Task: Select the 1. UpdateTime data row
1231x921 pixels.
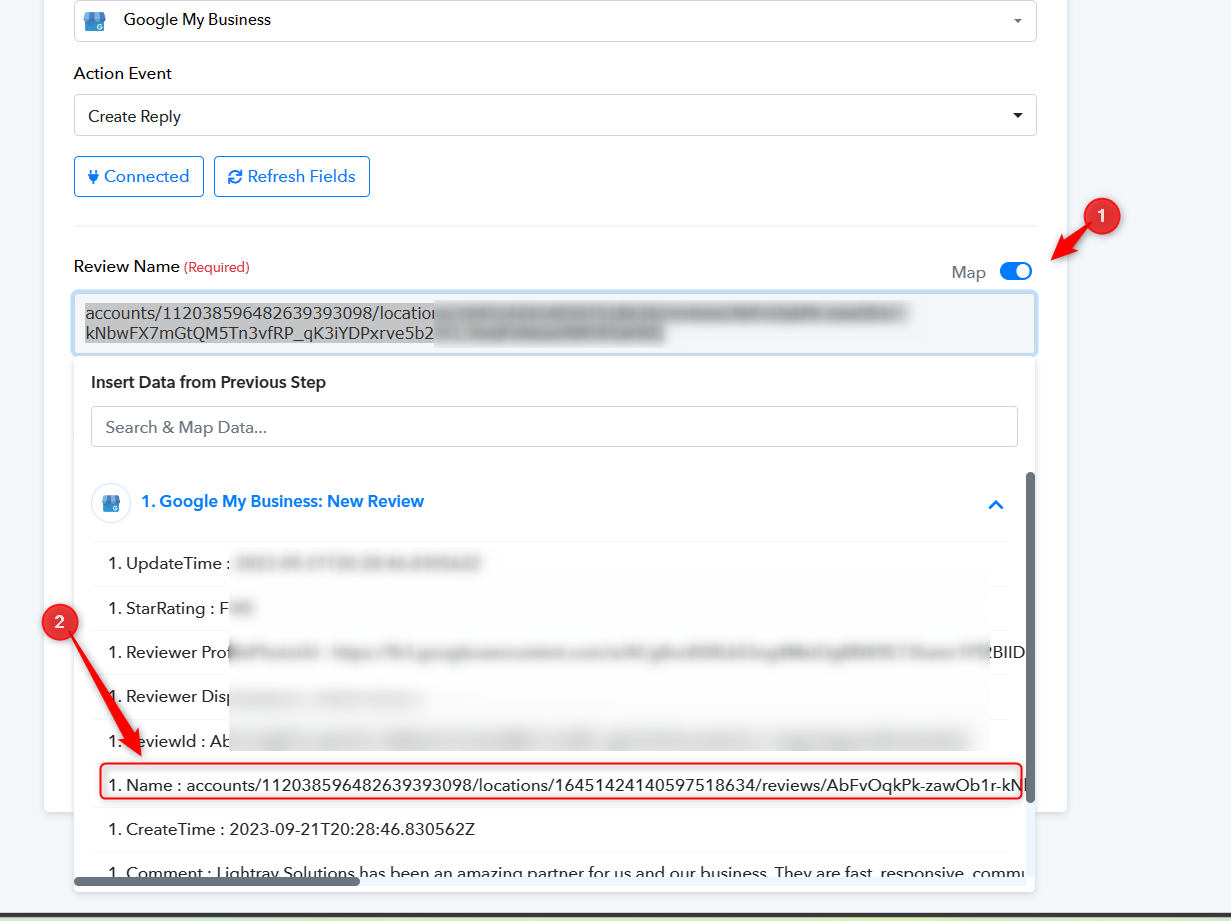Action: coord(550,564)
